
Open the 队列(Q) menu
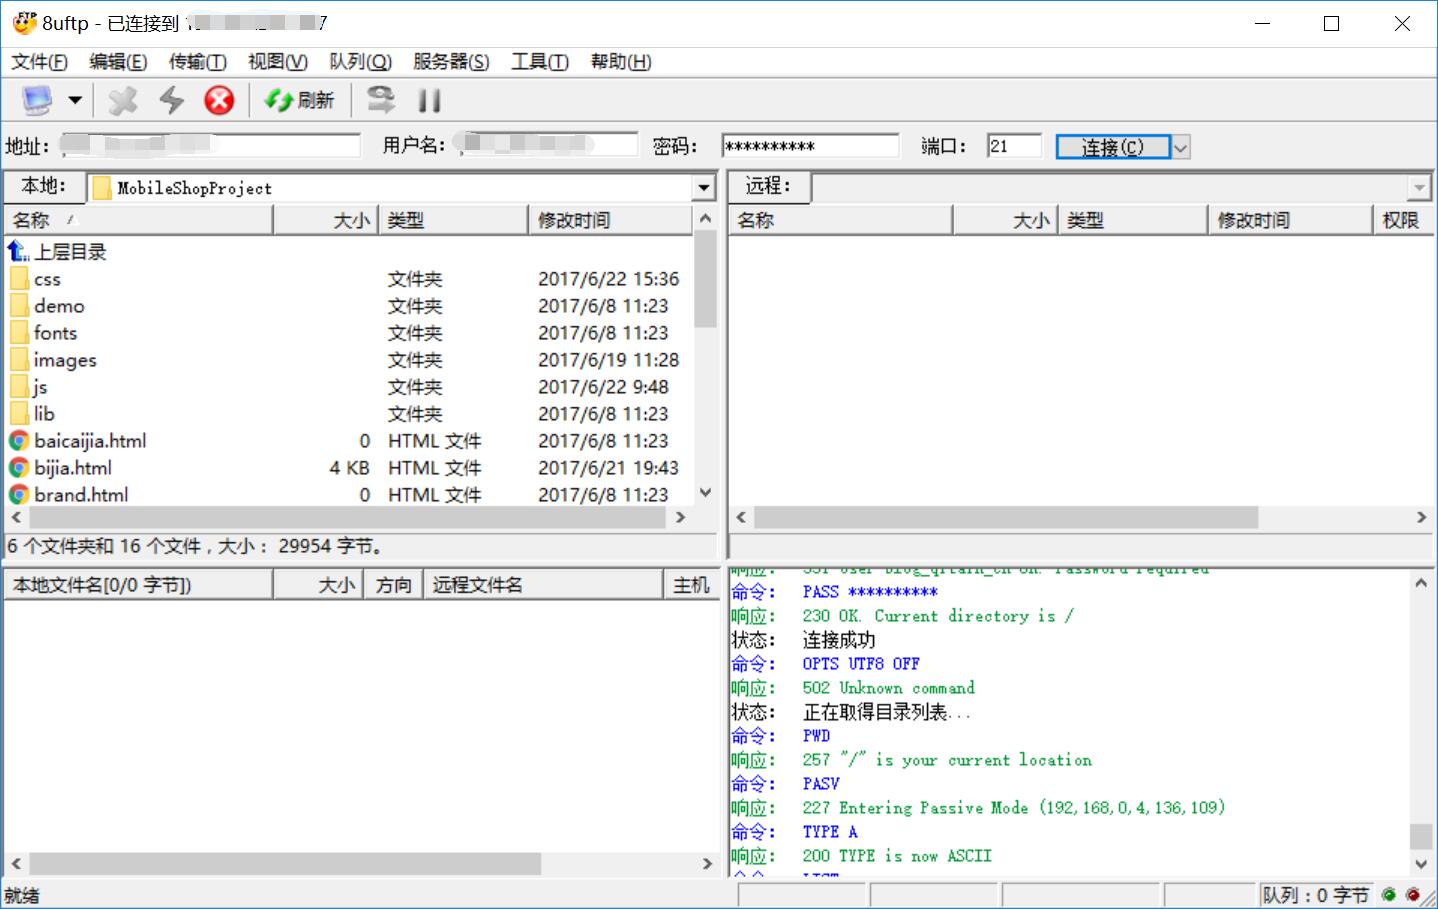361,62
